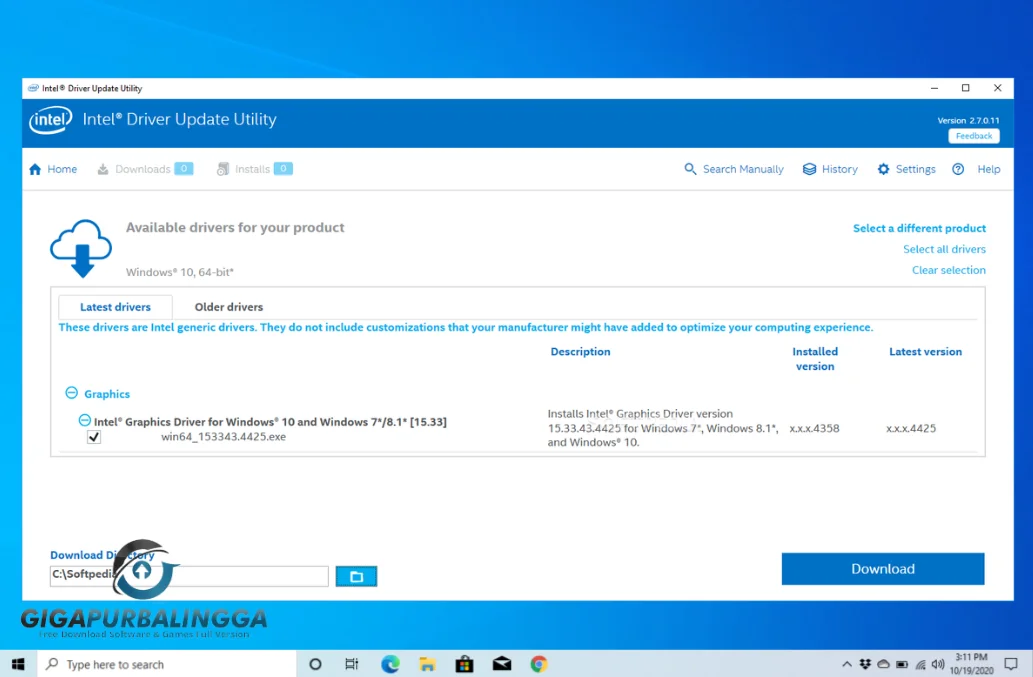The height and width of the screenshot is (677, 1033).
Task: Open the History icon
Action: coord(808,168)
